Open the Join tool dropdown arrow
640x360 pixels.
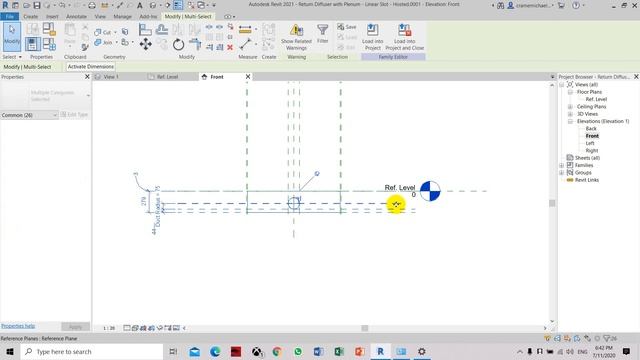(116, 42)
